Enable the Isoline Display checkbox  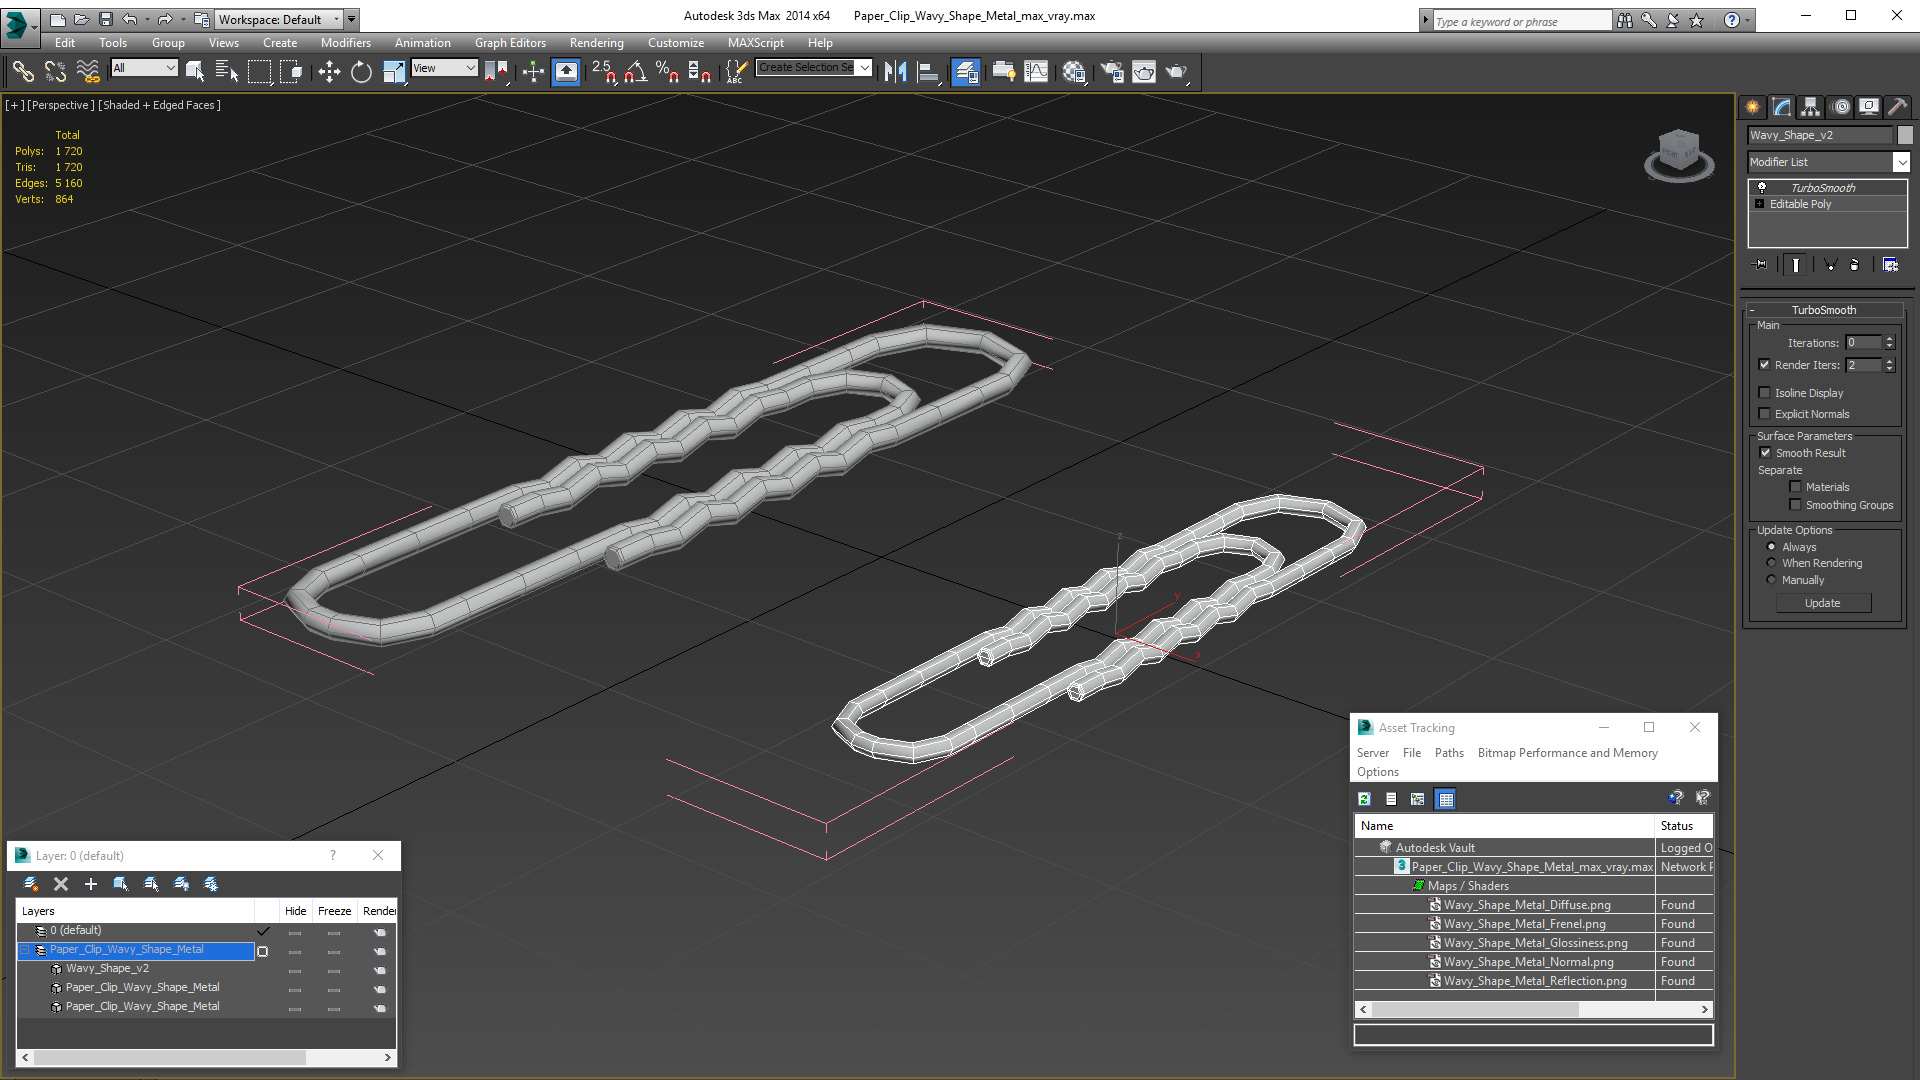pos(1765,393)
